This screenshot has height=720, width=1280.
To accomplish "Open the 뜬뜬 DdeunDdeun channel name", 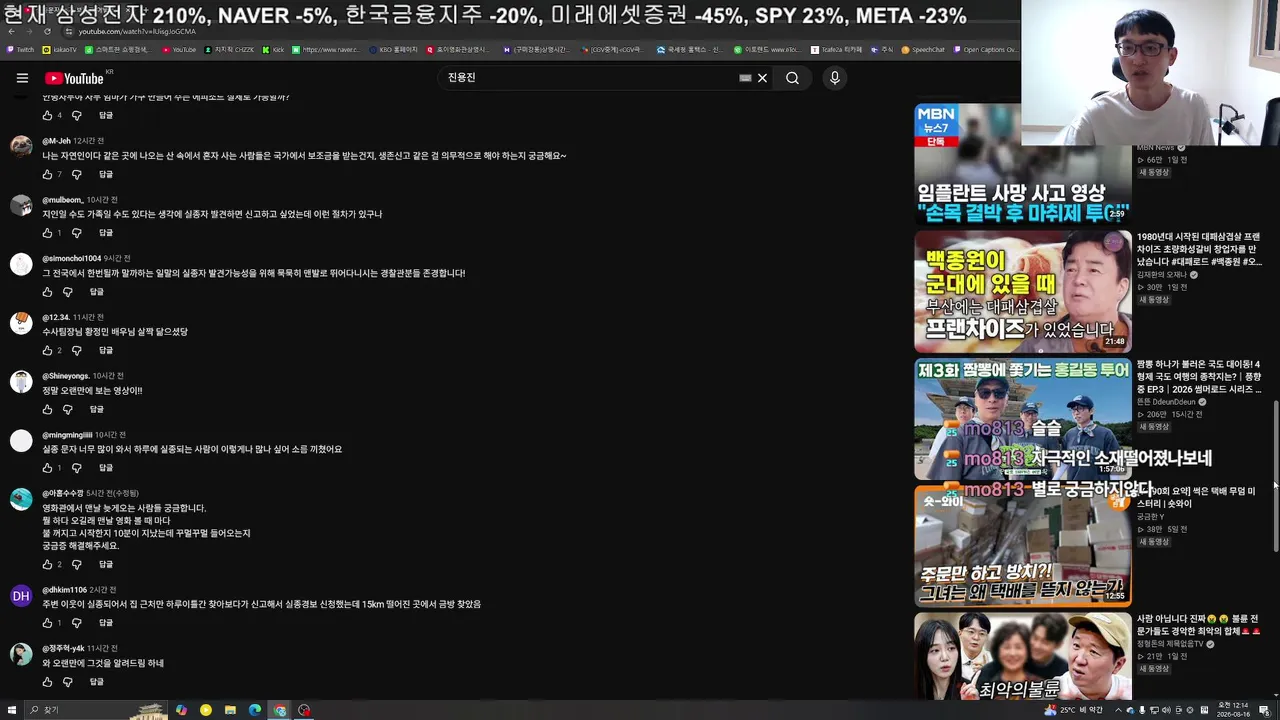I will tap(1166, 402).
